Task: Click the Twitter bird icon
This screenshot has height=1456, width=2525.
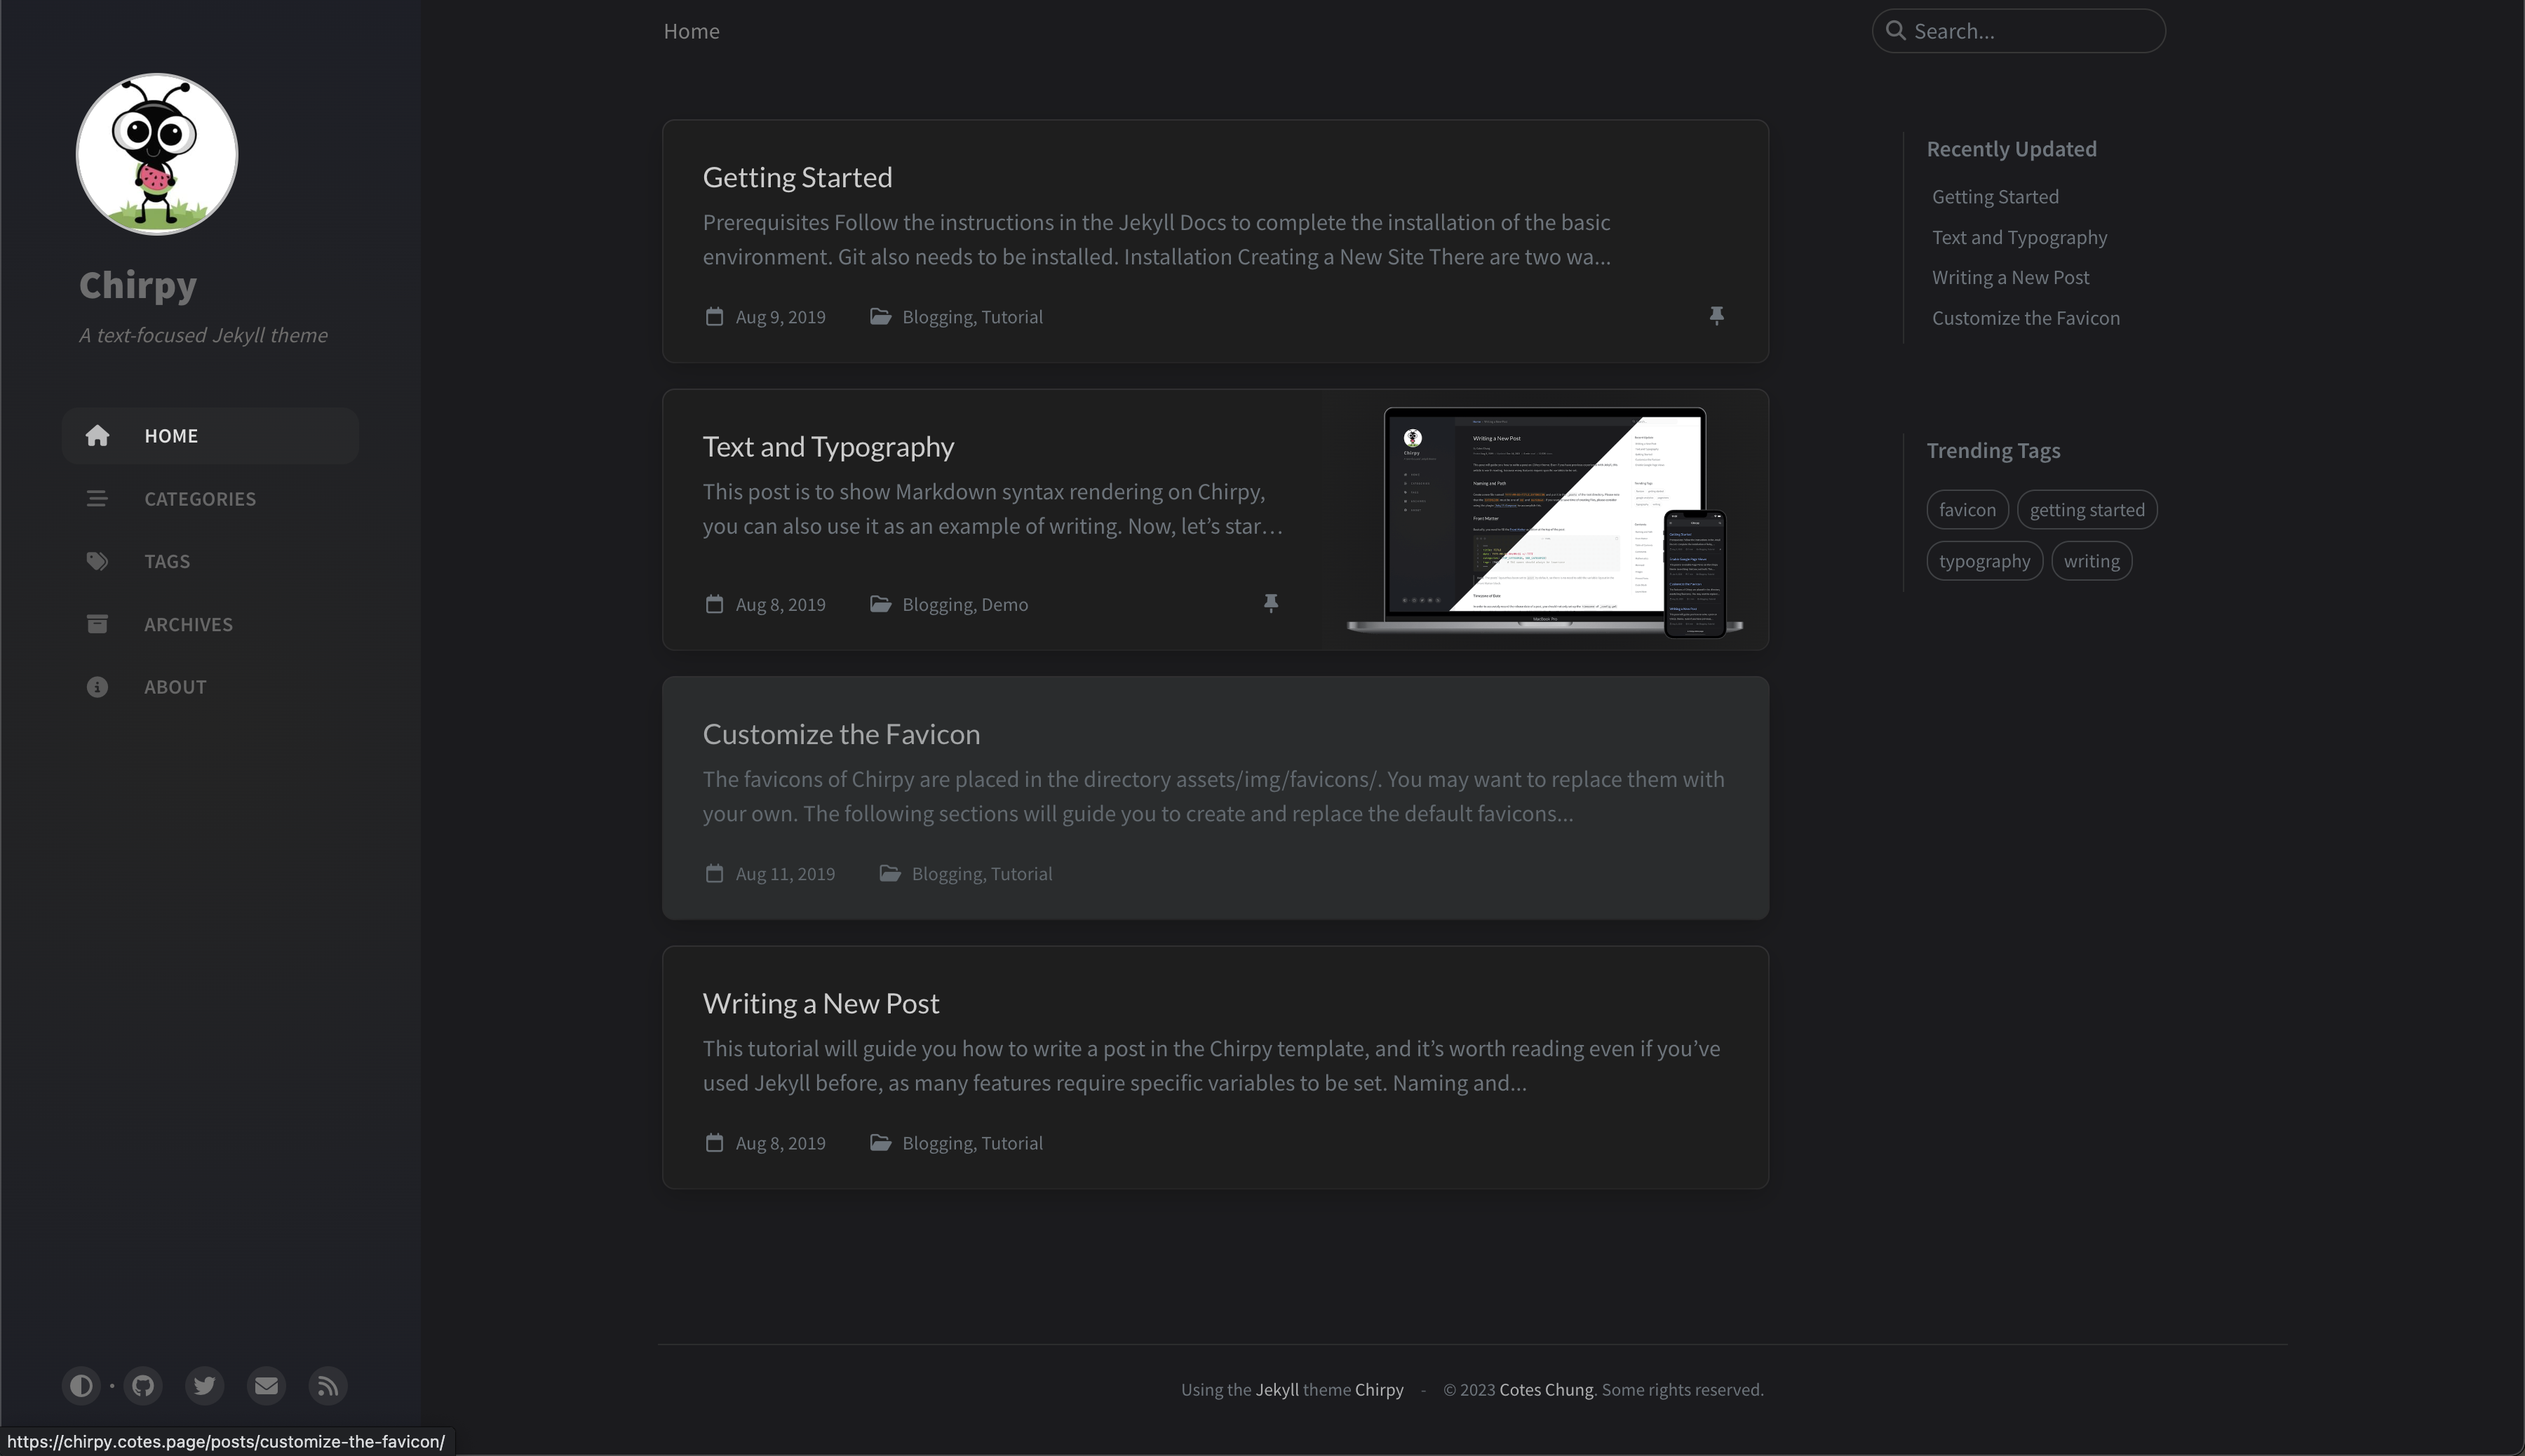Action: (x=205, y=1386)
